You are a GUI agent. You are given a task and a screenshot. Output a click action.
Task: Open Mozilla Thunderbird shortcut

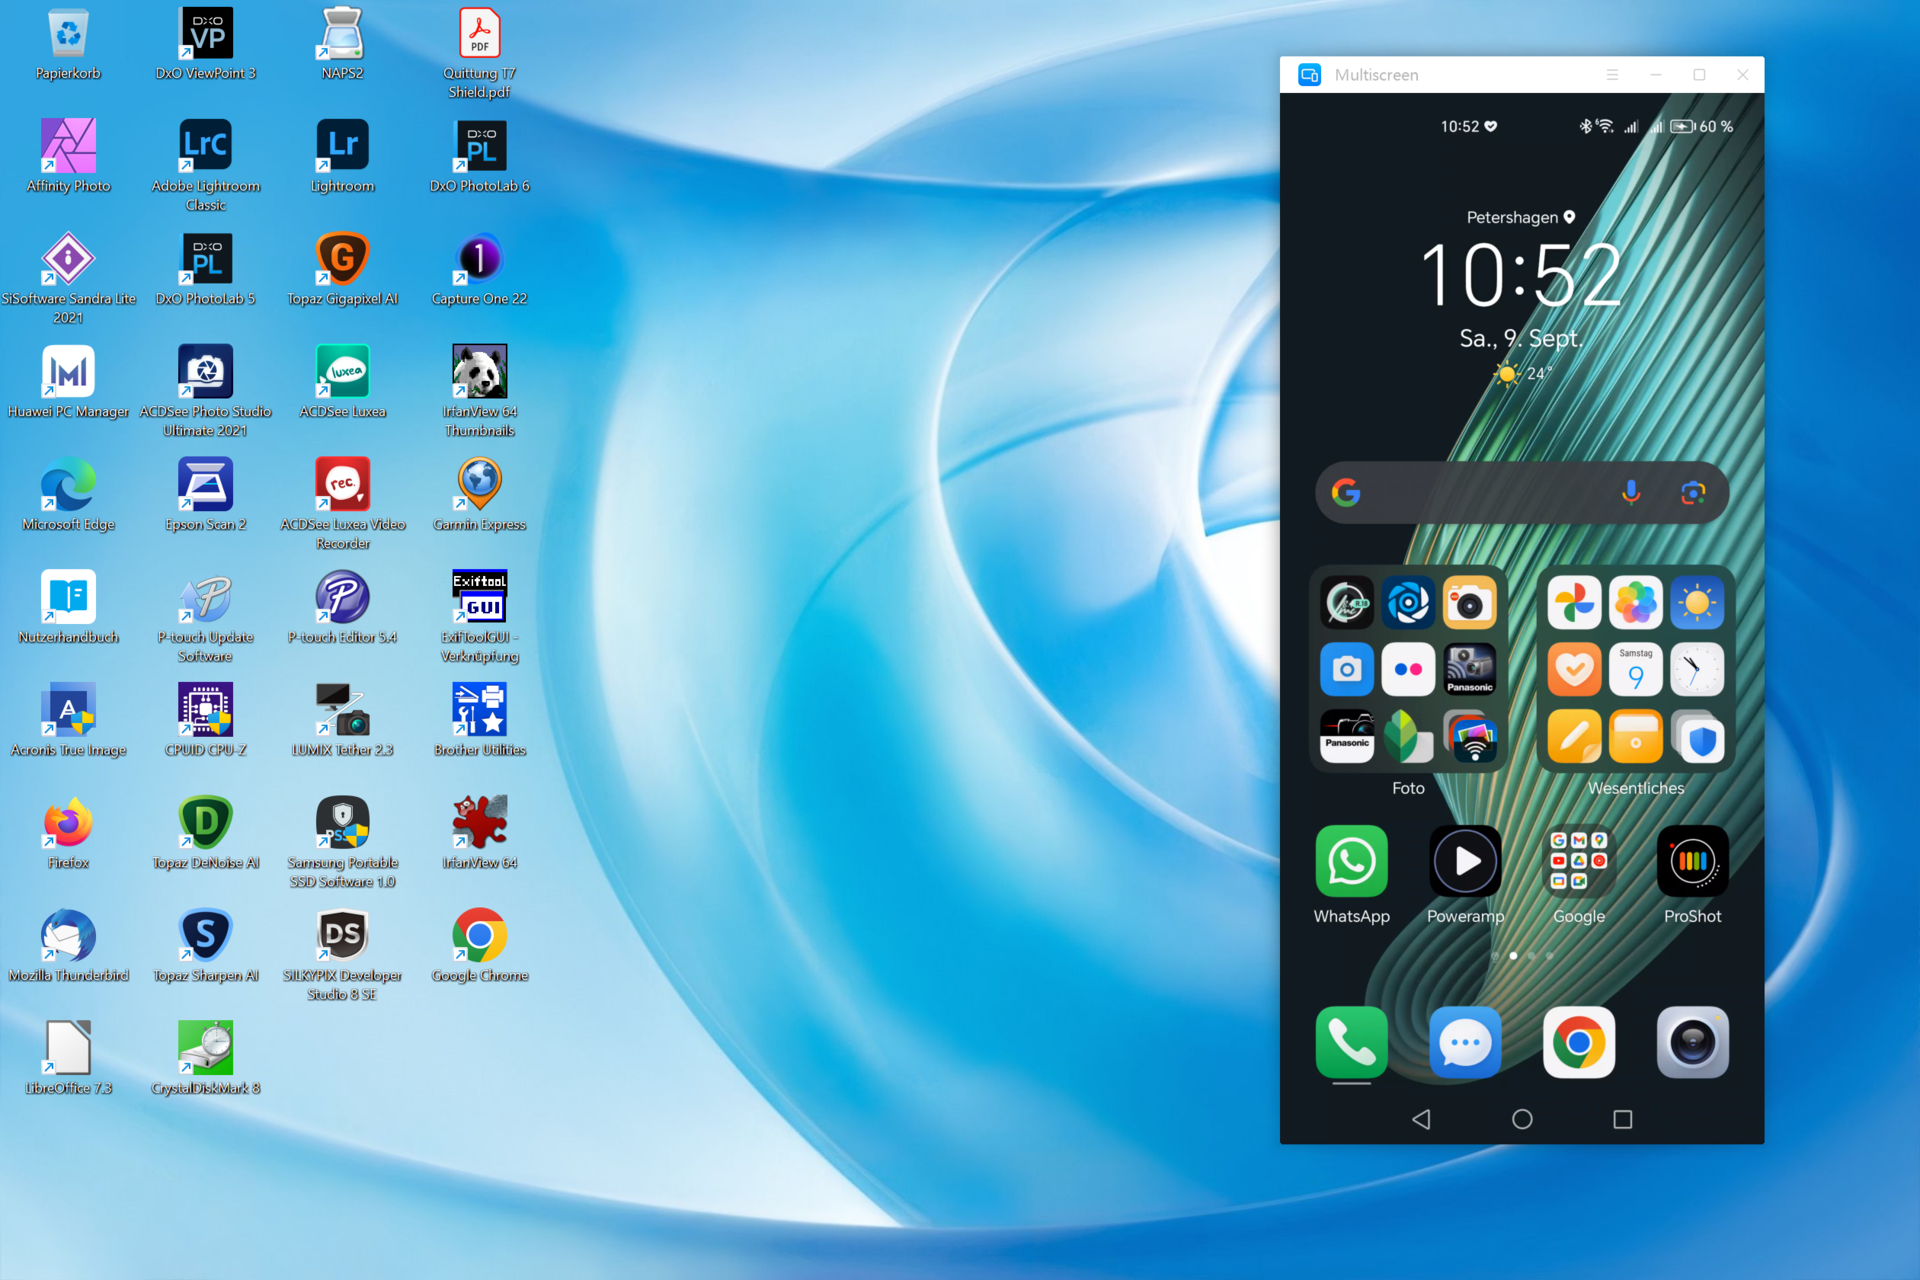pyautogui.click(x=68, y=936)
